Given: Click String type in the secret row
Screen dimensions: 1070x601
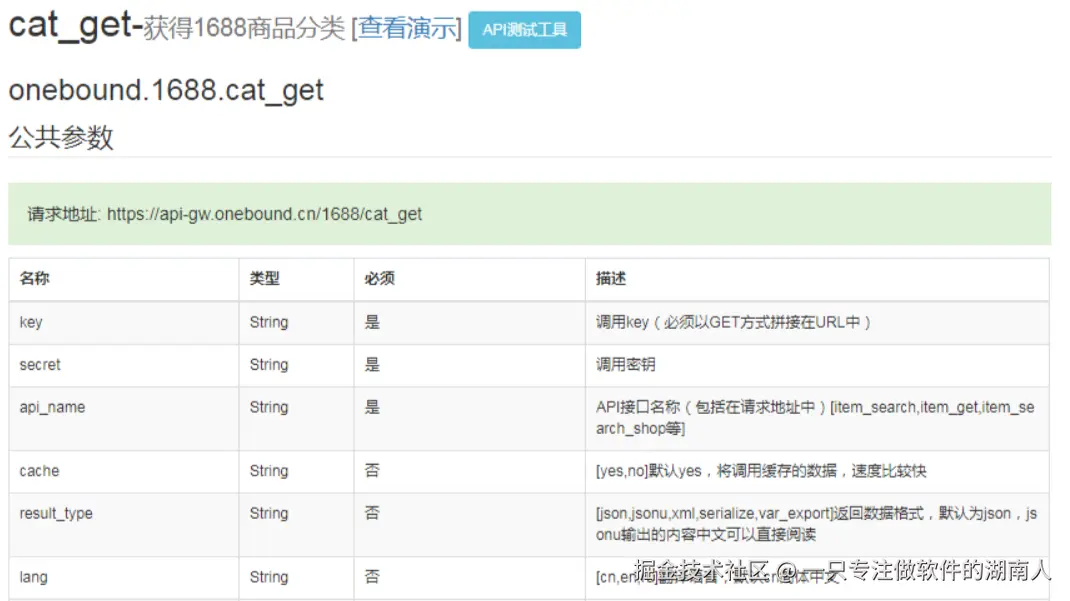Looking at the screenshot, I should (x=269, y=365).
